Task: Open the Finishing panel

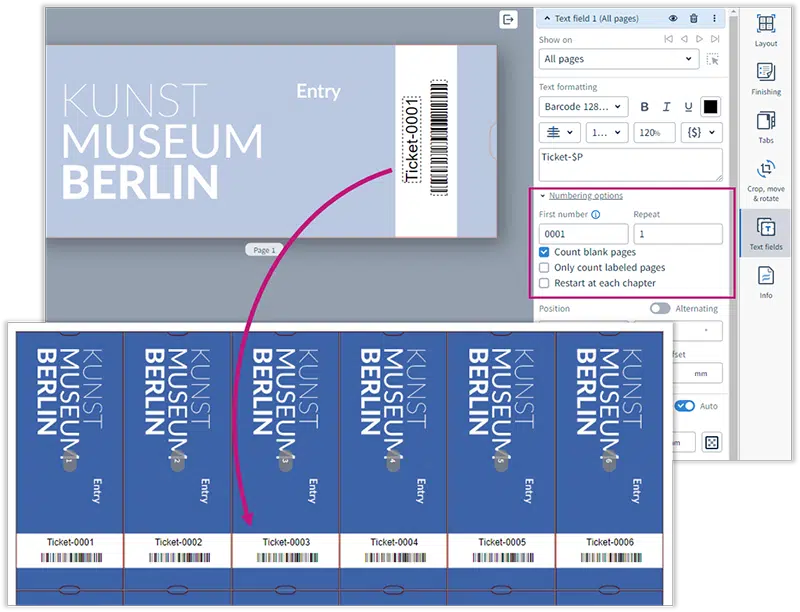Action: point(766,79)
